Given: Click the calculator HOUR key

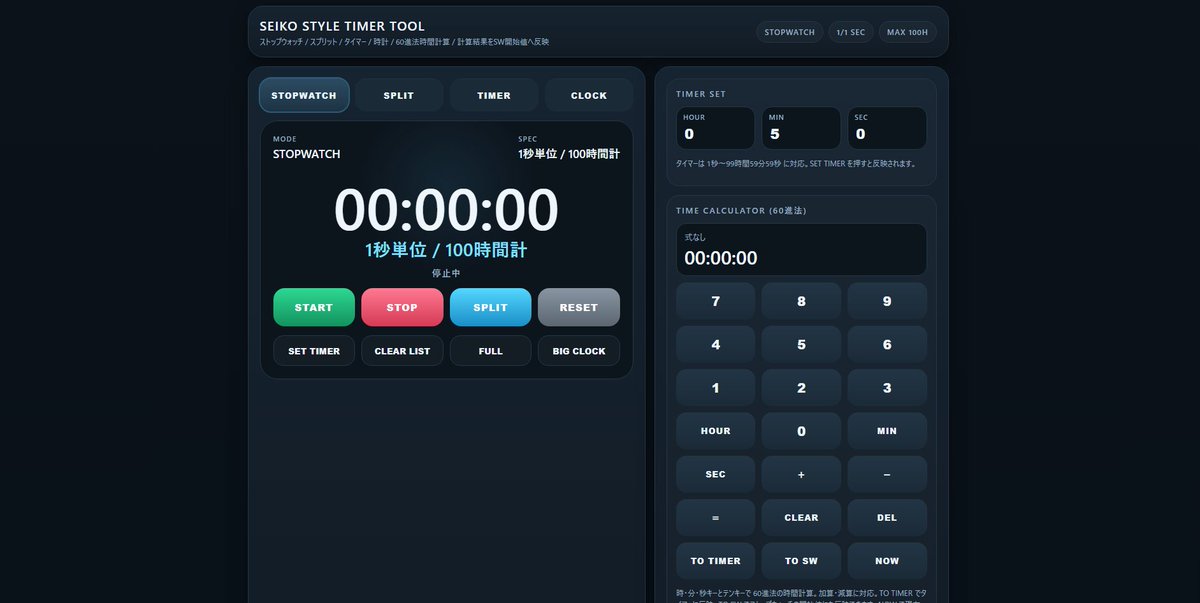Looking at the screenshot, I should [x=715, y=431].
